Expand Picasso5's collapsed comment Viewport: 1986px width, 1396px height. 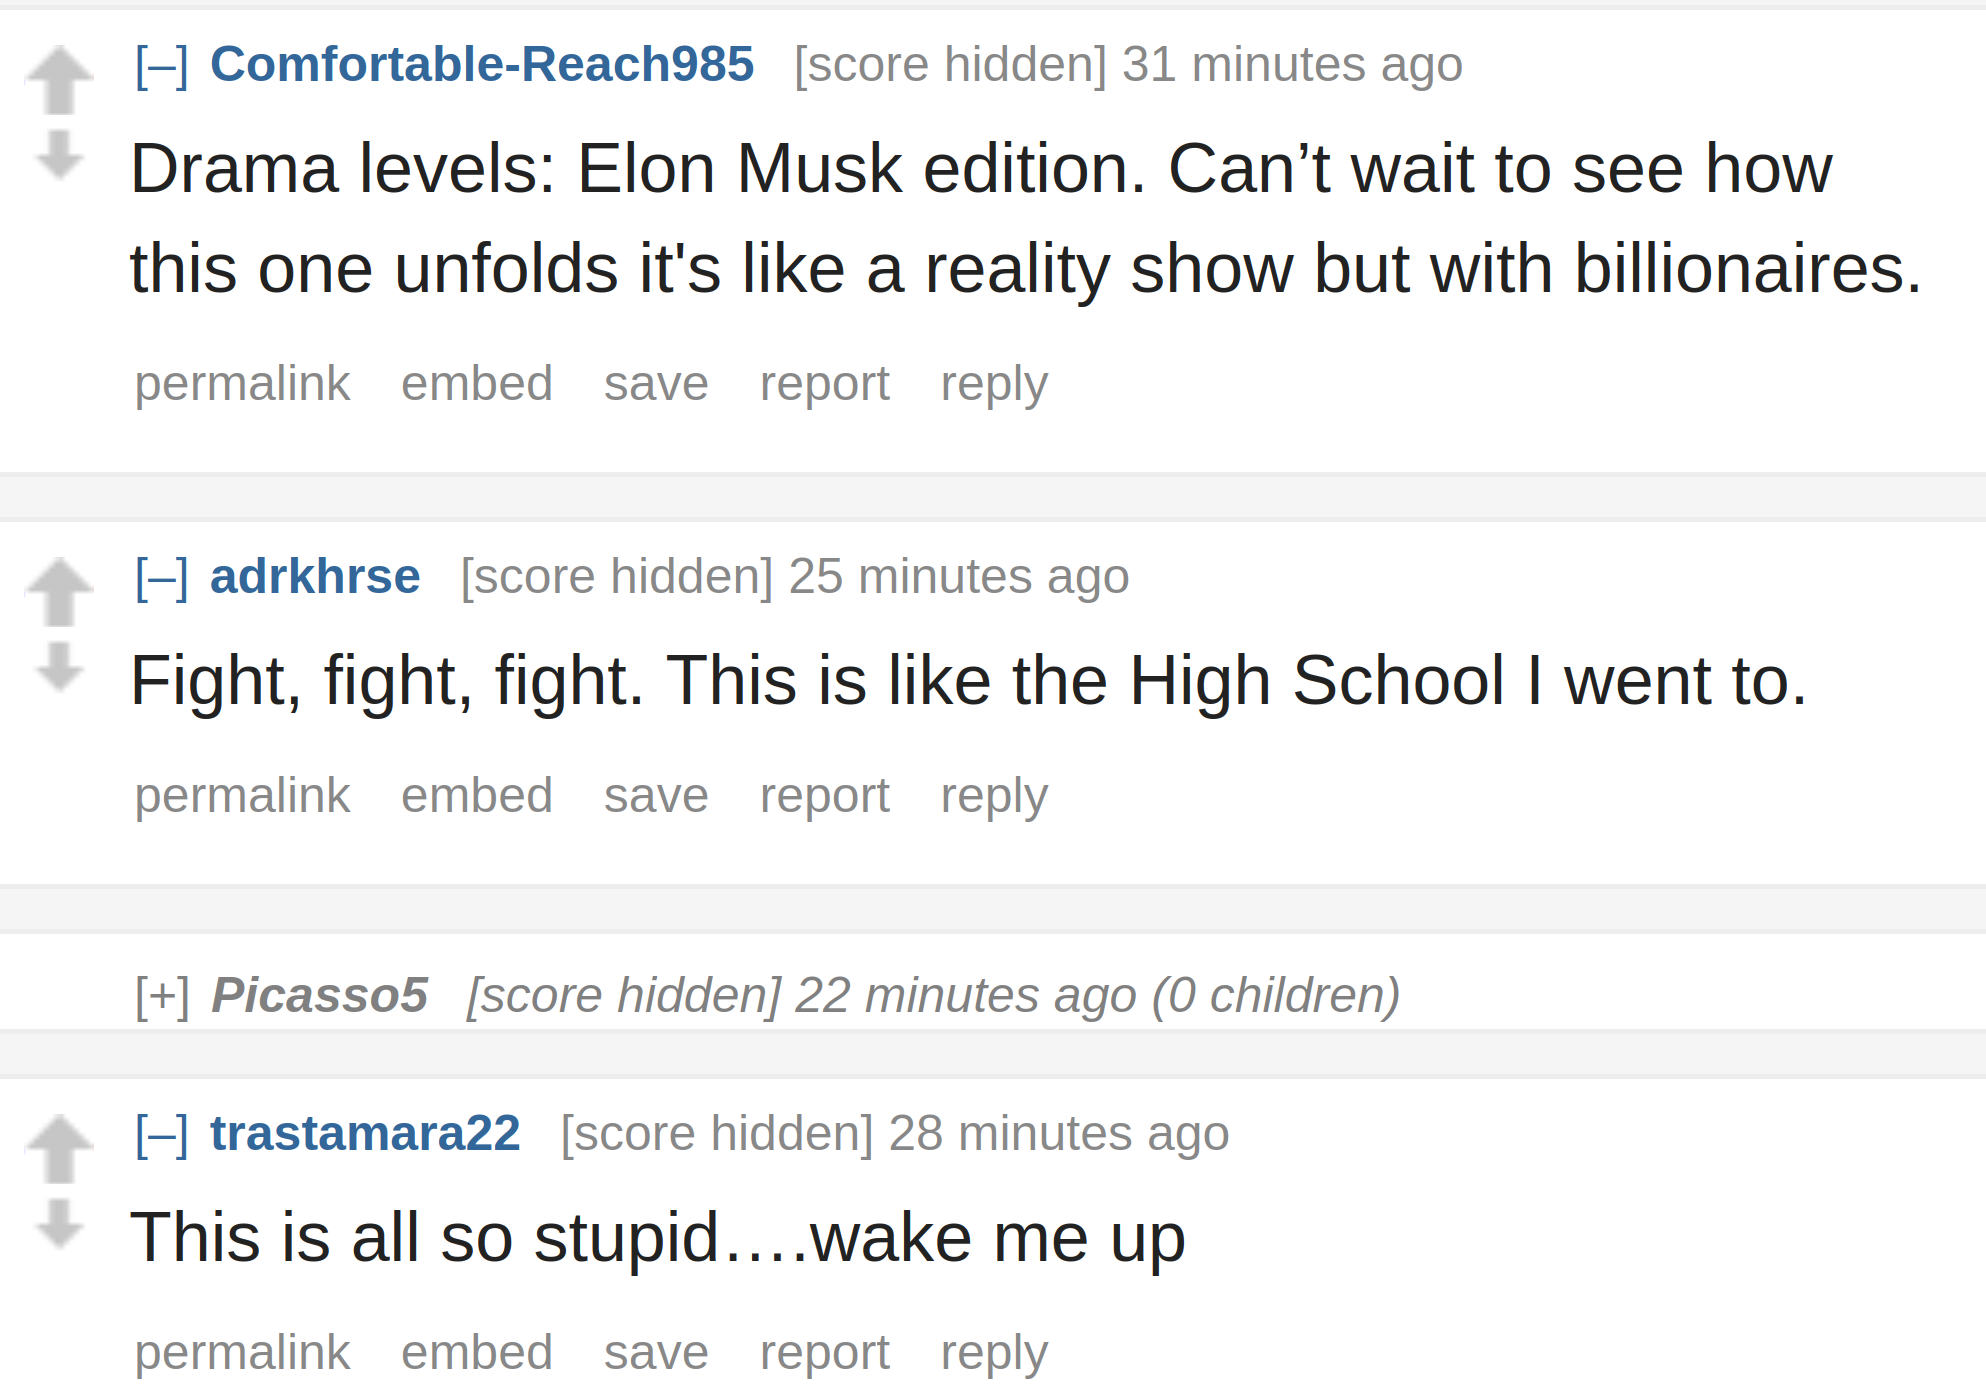(162, 996)
